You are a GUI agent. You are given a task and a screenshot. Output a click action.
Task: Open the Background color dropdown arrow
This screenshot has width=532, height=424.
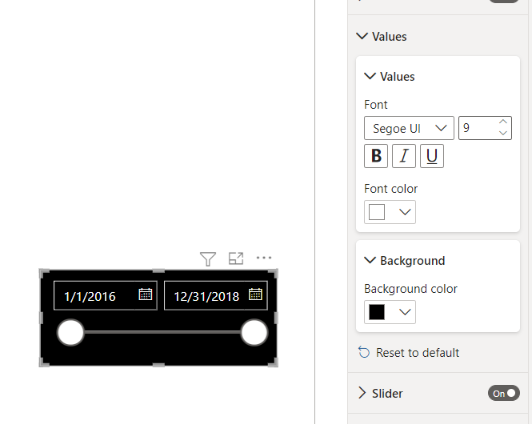tap(405, 312)
